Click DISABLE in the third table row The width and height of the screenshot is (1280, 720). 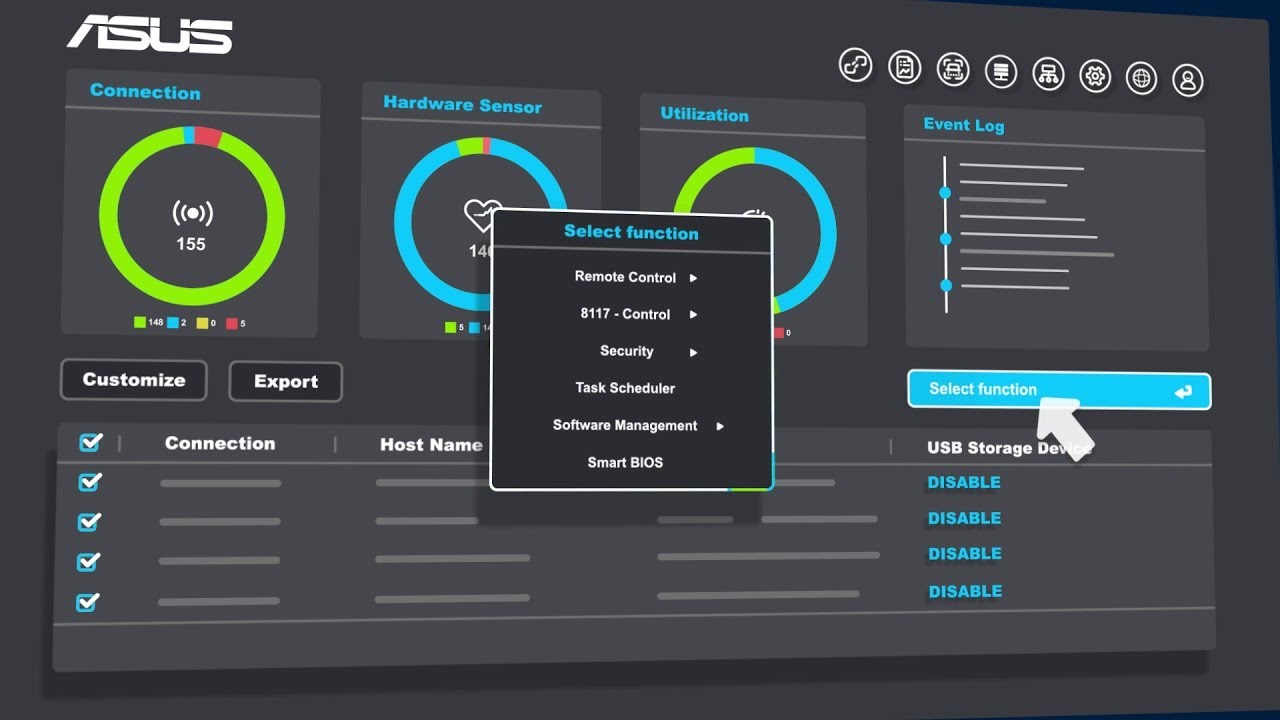pyautogui.click(x=965, y=554)
